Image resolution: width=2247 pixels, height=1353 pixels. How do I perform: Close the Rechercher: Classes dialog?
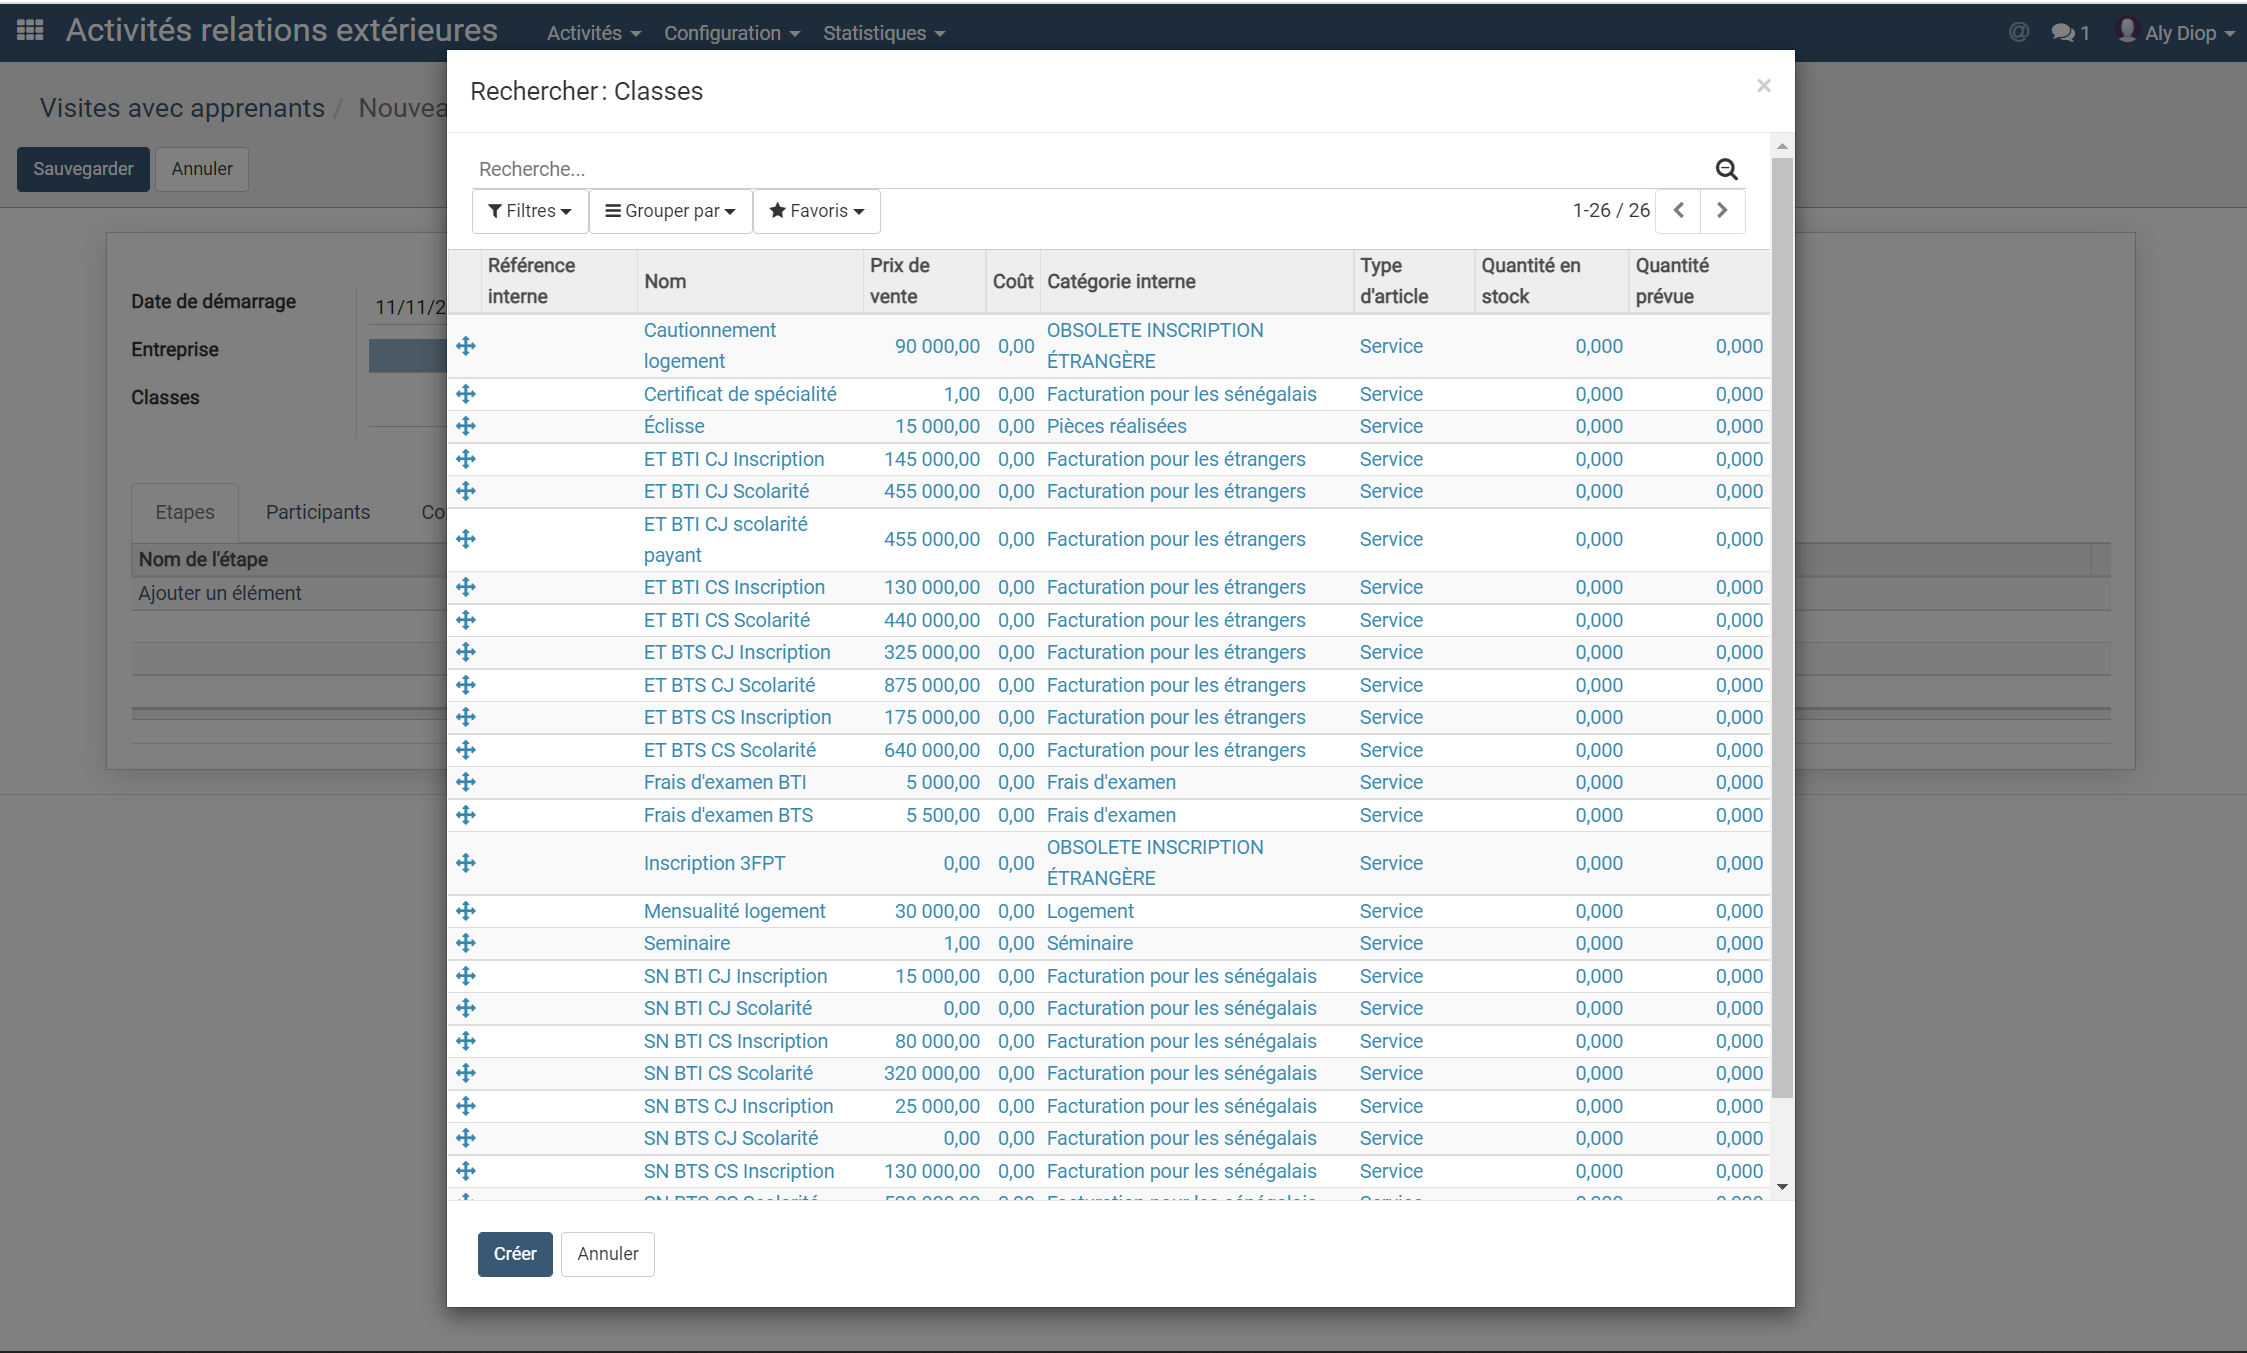1764,86
